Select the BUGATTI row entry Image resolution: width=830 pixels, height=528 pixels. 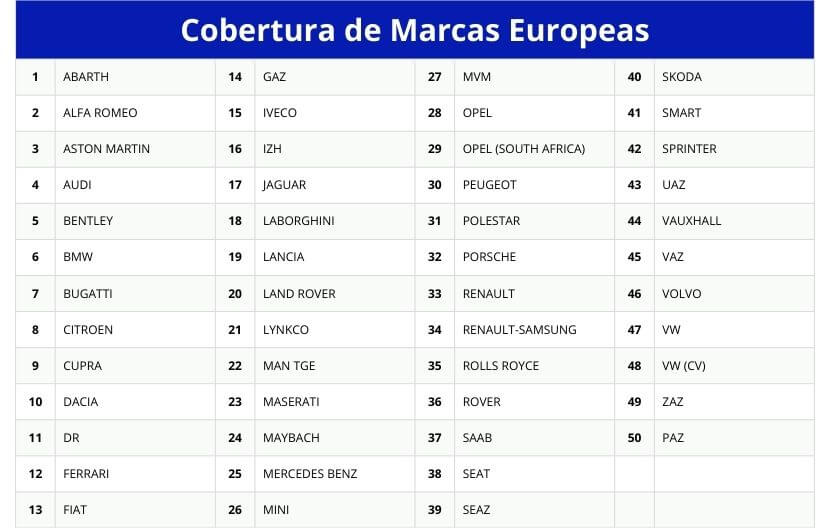(88, 294)
